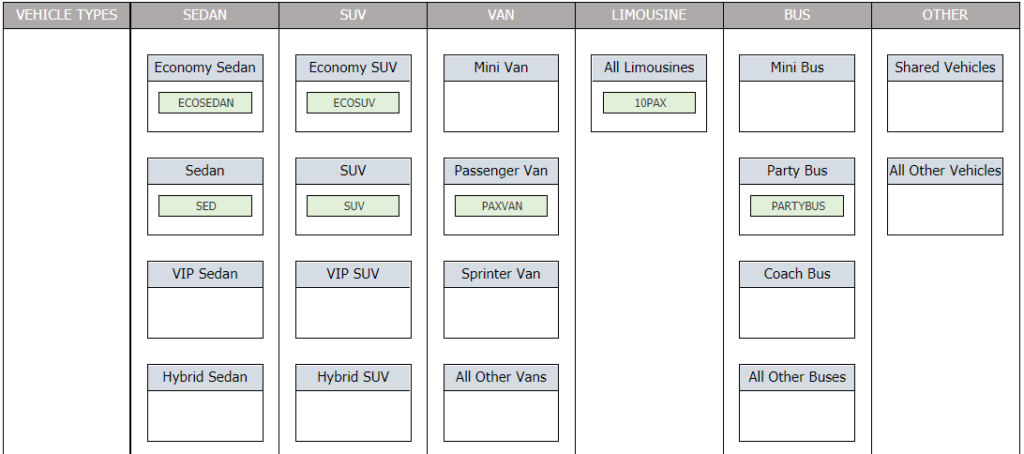
Task: Click the Coach Bus empty area
Action: (797, 312)
